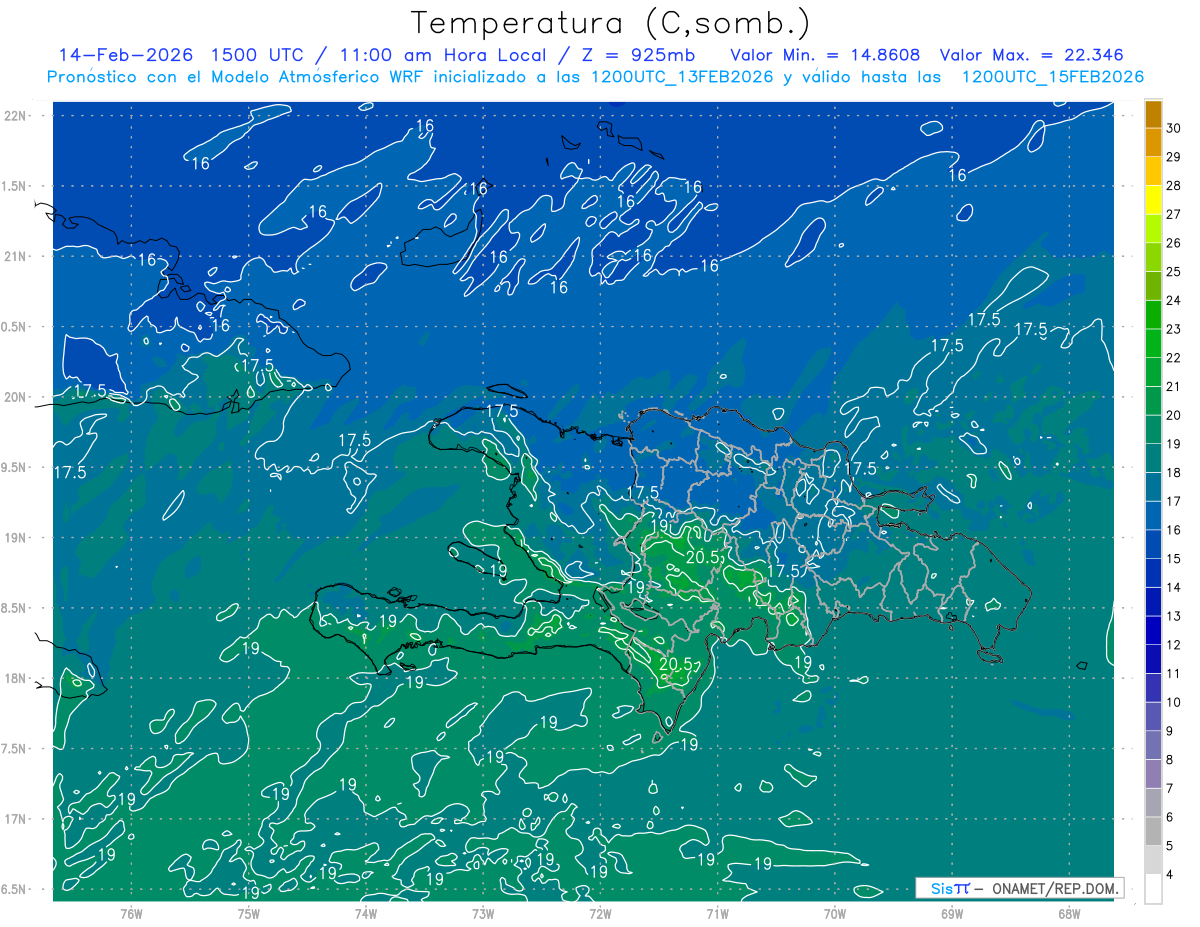The height and width of the screenshot is (927, 1200).
Task: Click the "76W" longitude label
Action: pos(131,913)
